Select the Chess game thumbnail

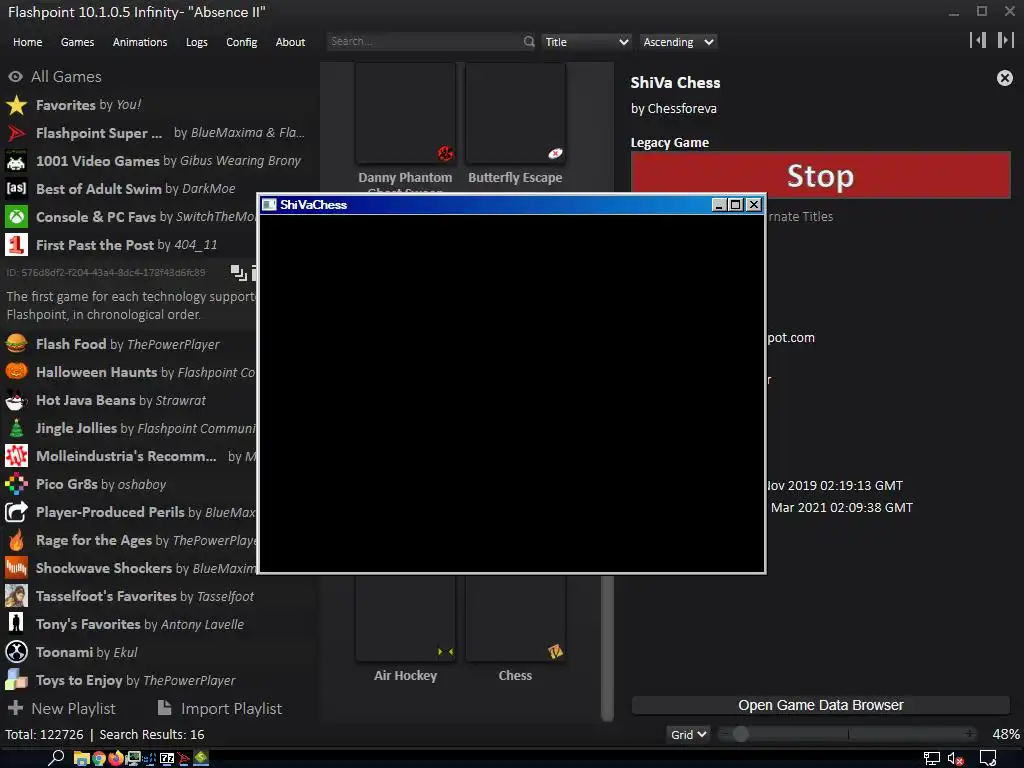click(515, 618)
